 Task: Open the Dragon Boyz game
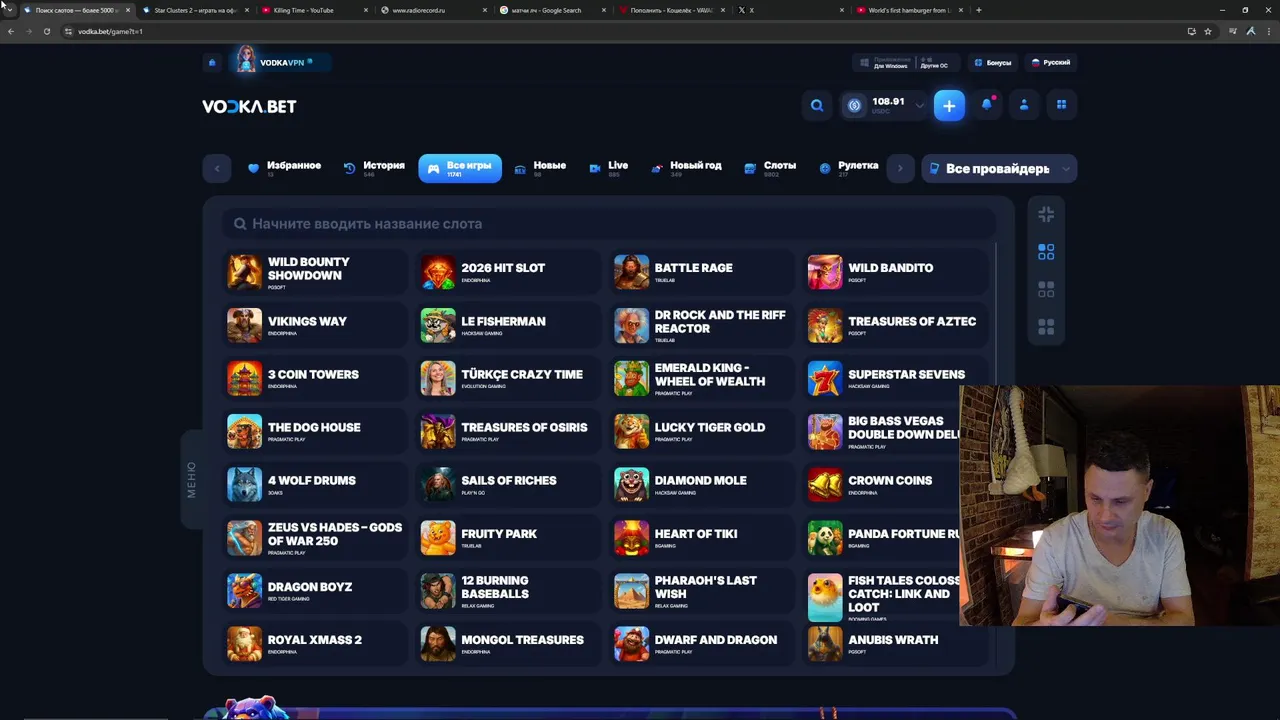pyautogui.click(x=313, y=591)
